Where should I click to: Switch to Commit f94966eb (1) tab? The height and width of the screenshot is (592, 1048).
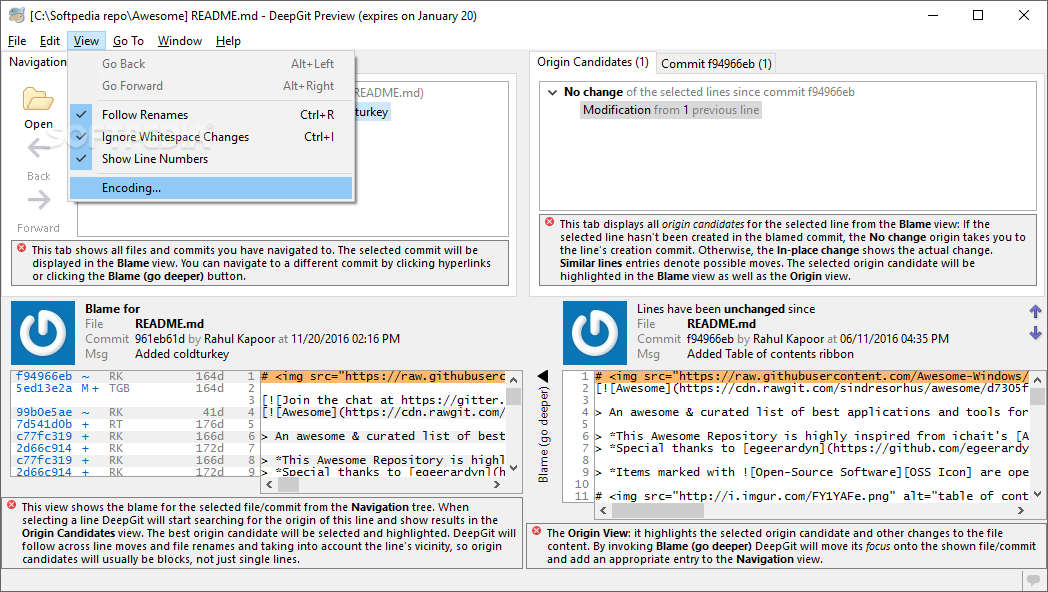tap(716, 64)
